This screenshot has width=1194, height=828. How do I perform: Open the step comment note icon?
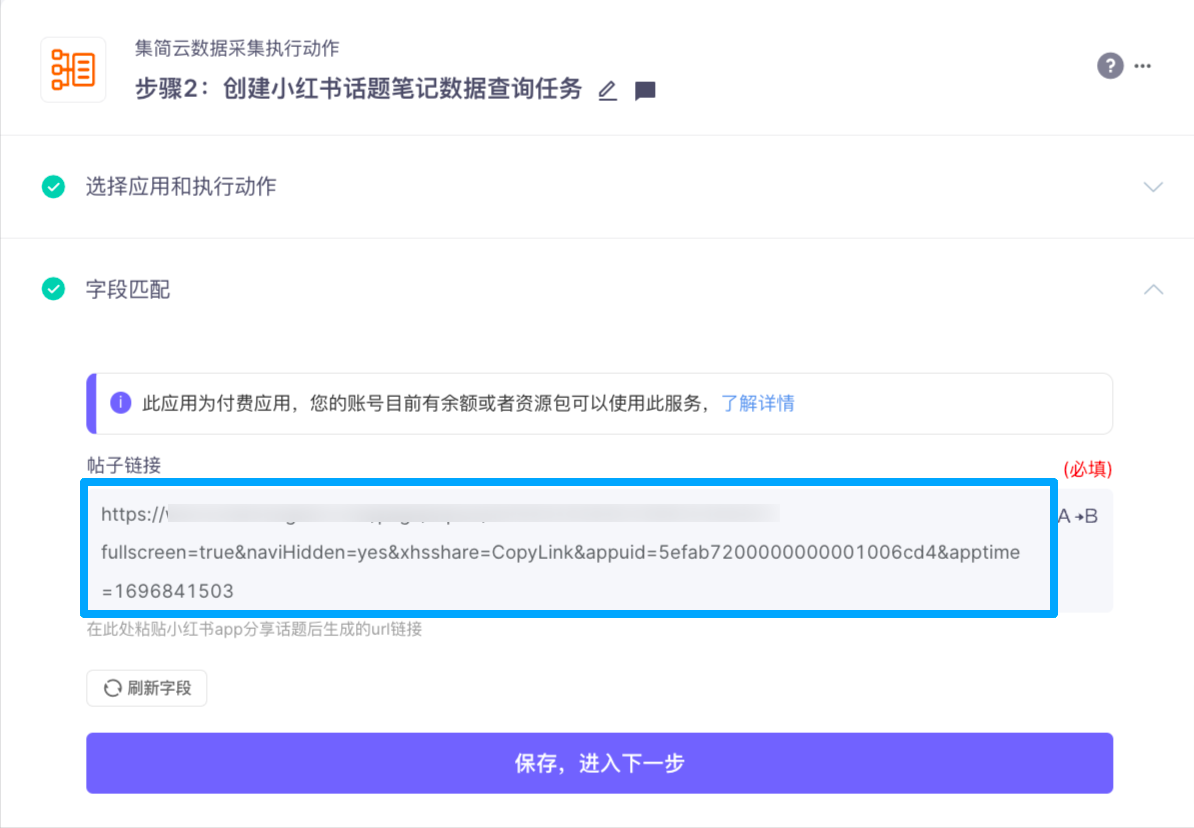(x=645, y=91)
